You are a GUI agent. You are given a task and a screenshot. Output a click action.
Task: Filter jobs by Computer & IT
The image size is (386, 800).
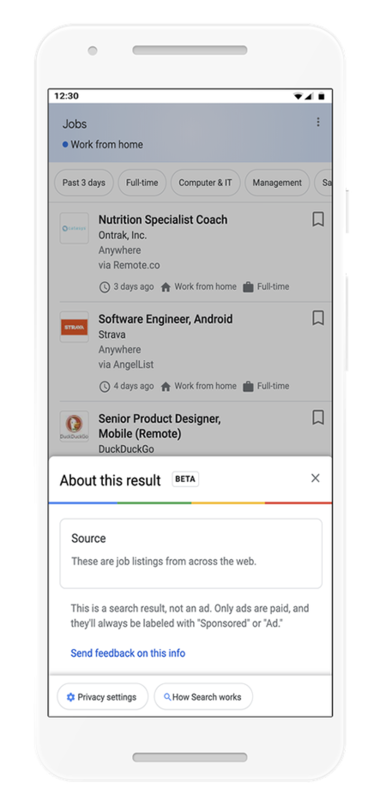click(205, 183)
